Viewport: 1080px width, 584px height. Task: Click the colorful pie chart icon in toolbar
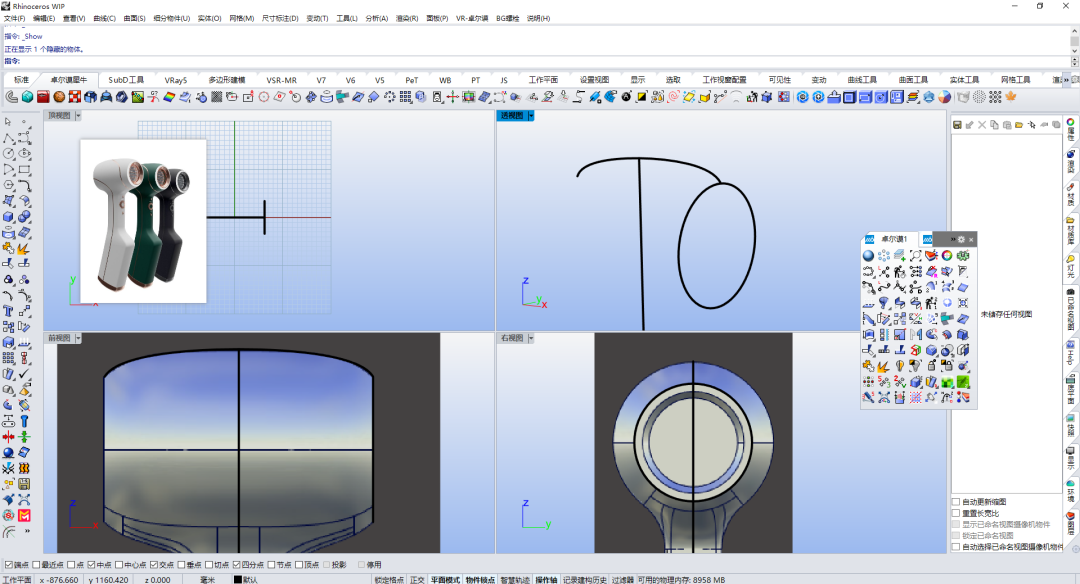coord(944,97)
